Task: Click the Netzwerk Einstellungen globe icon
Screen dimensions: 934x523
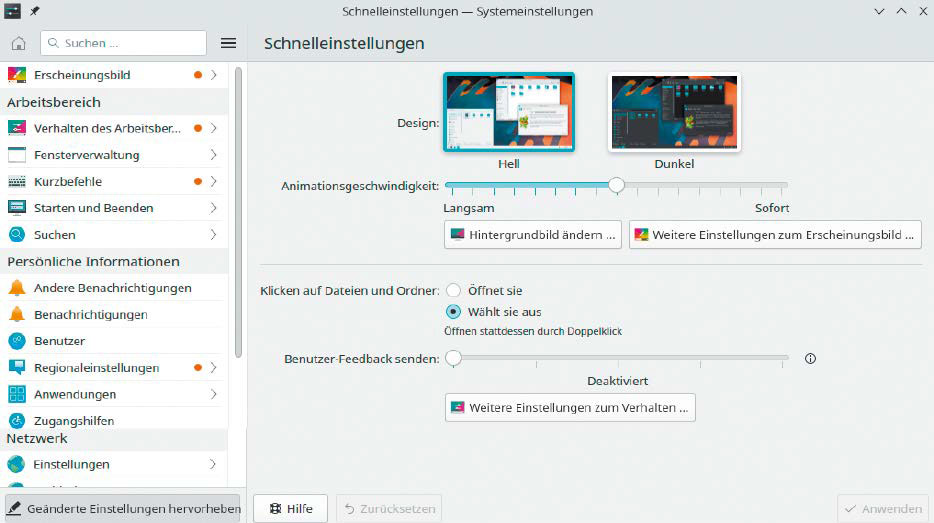Action: point(16,464)
